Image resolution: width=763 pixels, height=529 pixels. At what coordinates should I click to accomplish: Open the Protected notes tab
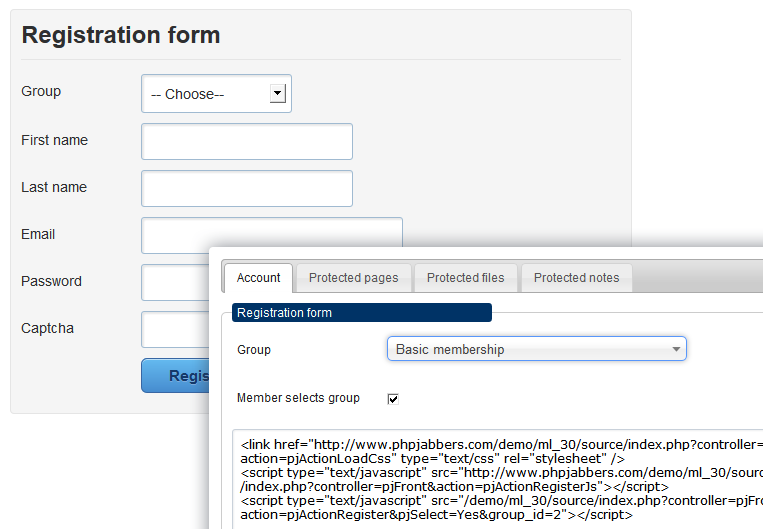click(x=577, y=278)
